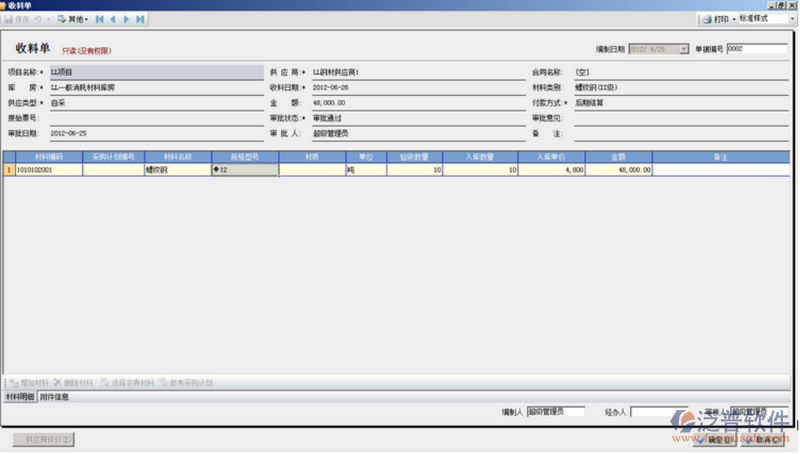Open the 标准样式 print style combo box

point(767,19)
